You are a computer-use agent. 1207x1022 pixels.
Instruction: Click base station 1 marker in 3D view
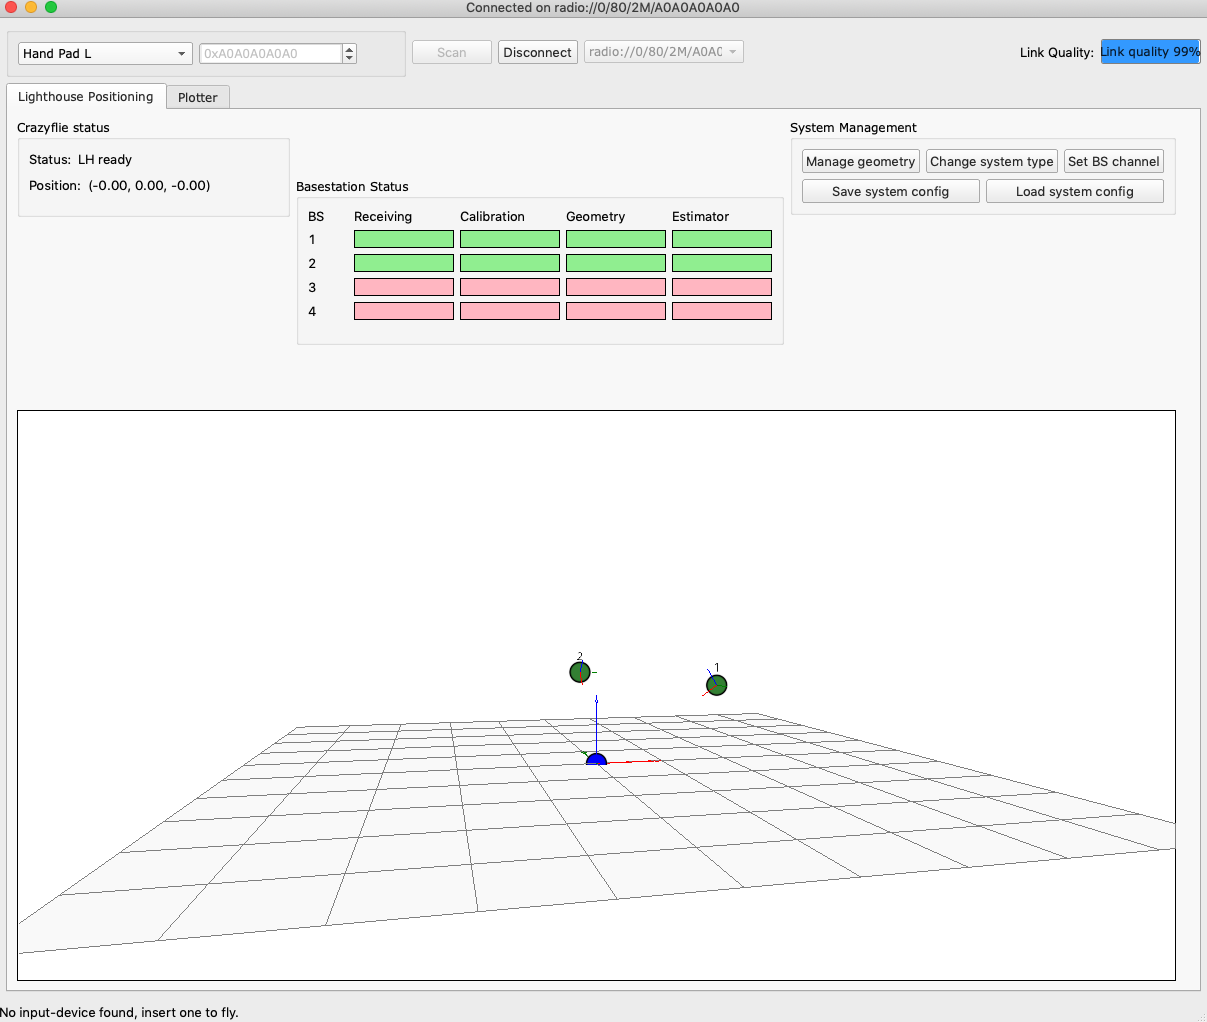[x=716, y=685]
